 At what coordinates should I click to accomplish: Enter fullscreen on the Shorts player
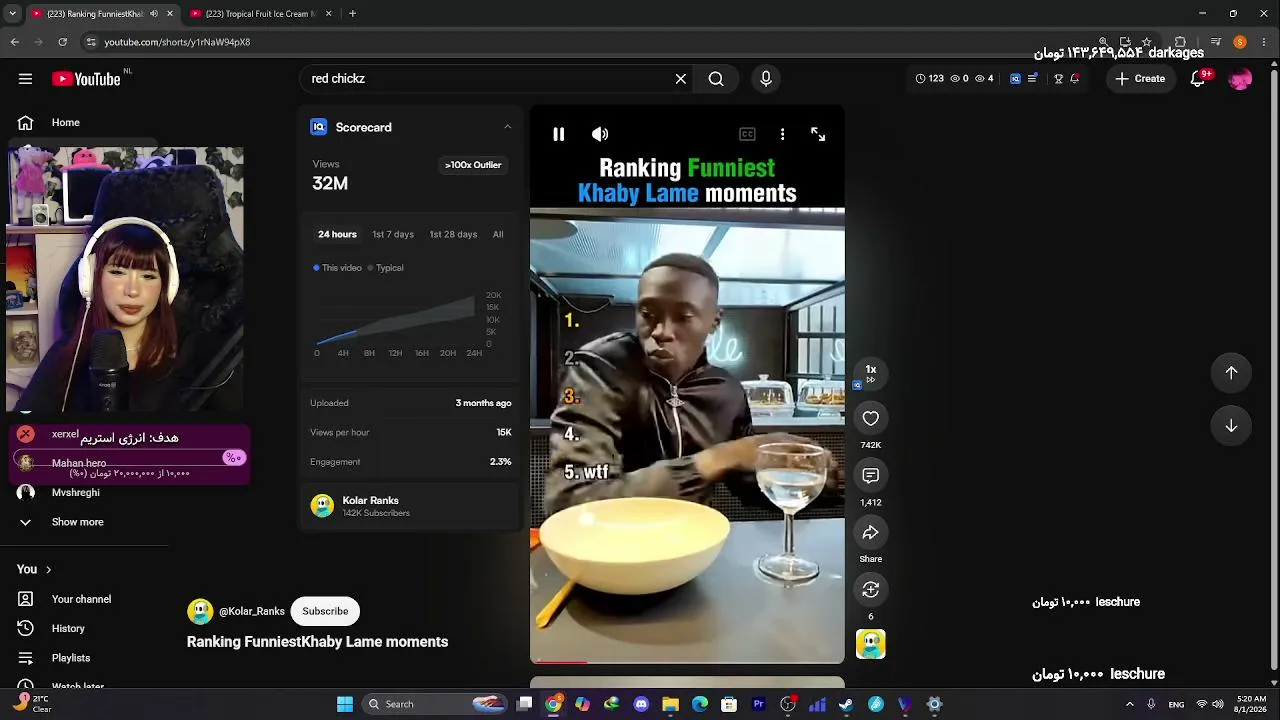pyautogui.click(x=818, y=134)
